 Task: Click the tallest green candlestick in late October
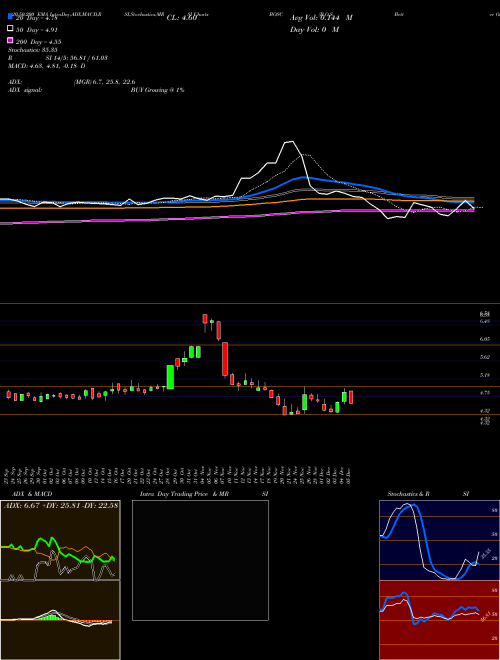[x=170, y=377]
